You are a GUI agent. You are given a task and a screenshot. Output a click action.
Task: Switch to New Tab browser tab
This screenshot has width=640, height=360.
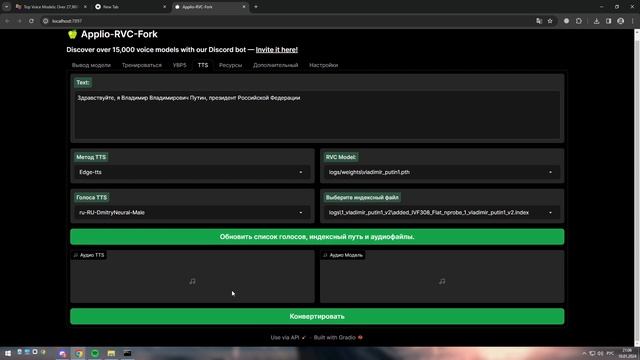131,7
